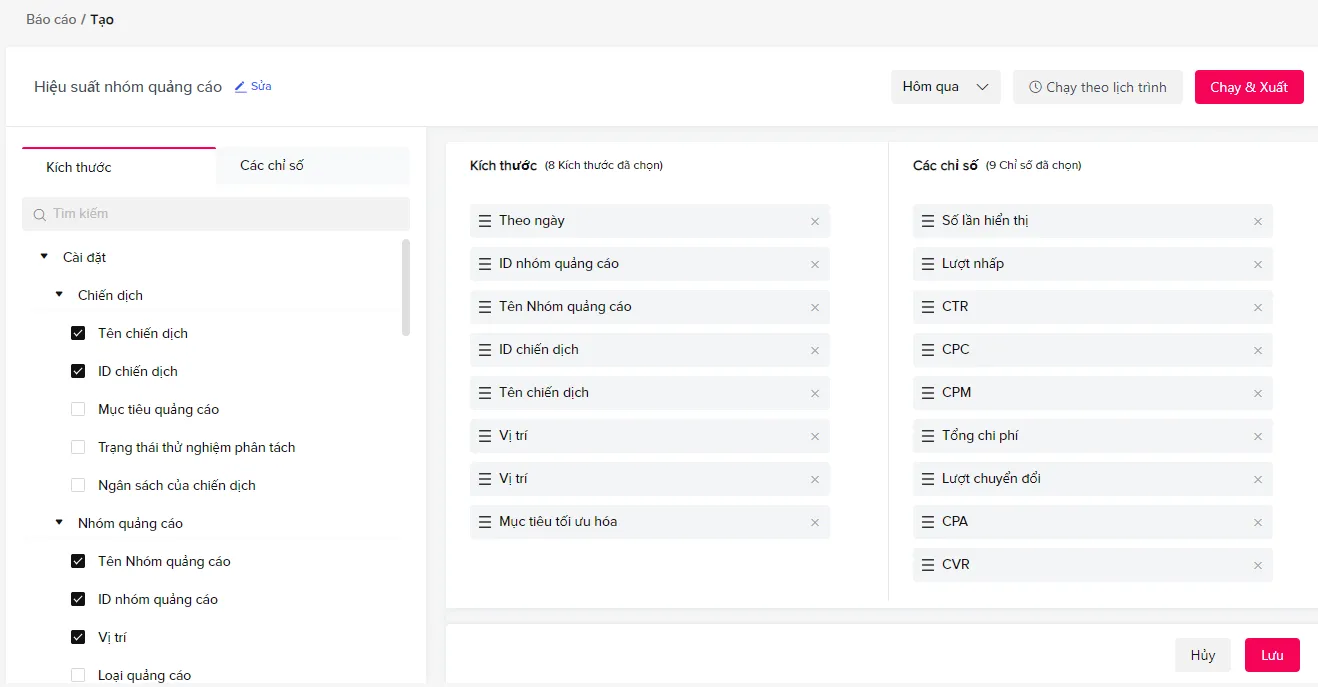Click the X on the ID chiến dịch chip
1318x687 pixels.
click(815, 351)
